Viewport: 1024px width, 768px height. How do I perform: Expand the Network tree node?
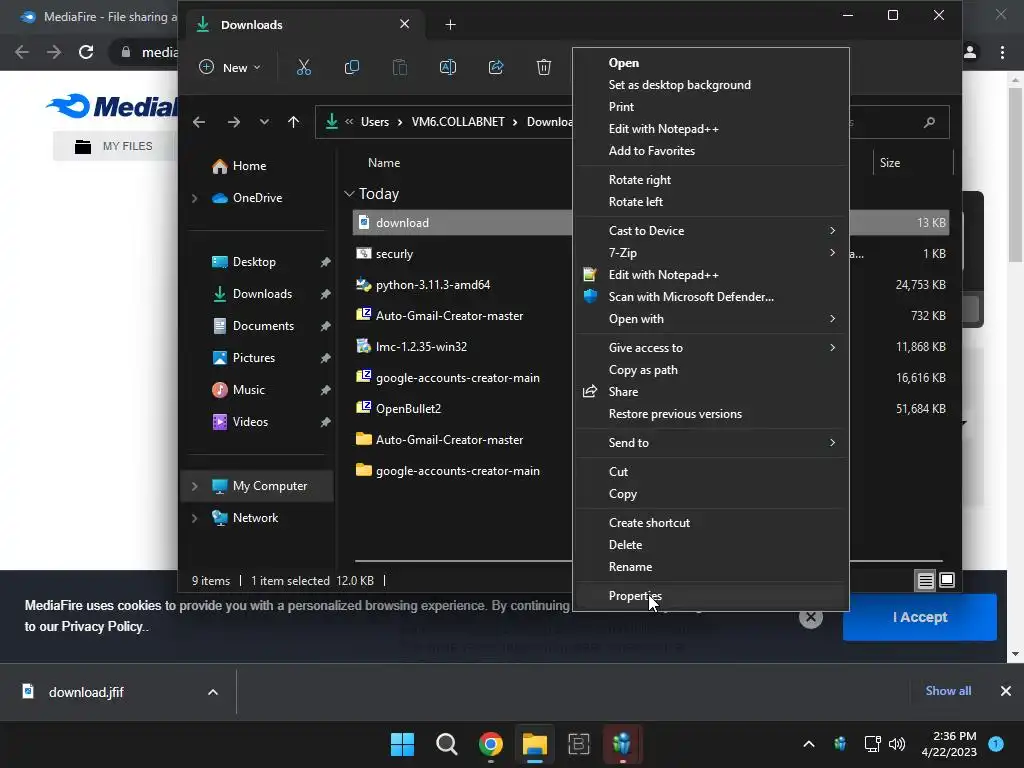pos(194,518)
